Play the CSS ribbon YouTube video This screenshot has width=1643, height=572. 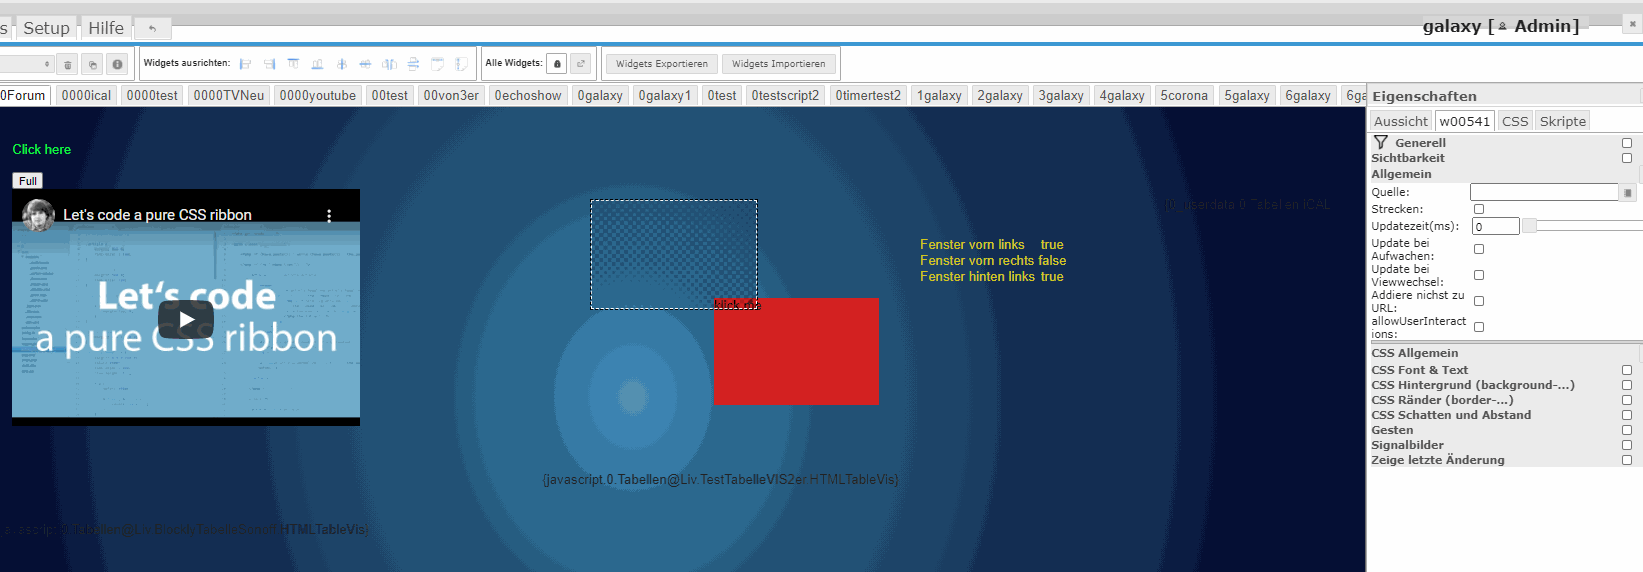point(186,320)
